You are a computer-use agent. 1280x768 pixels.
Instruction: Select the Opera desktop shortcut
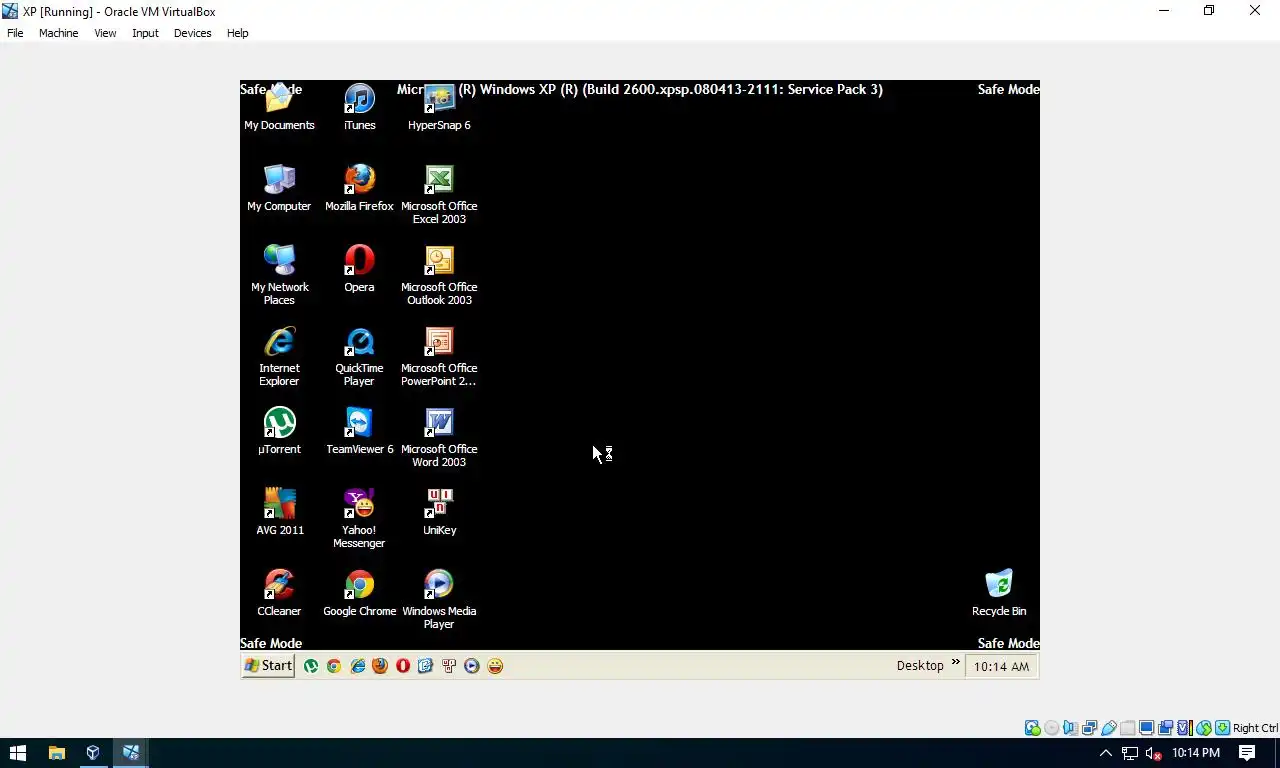tap(359, 269)
